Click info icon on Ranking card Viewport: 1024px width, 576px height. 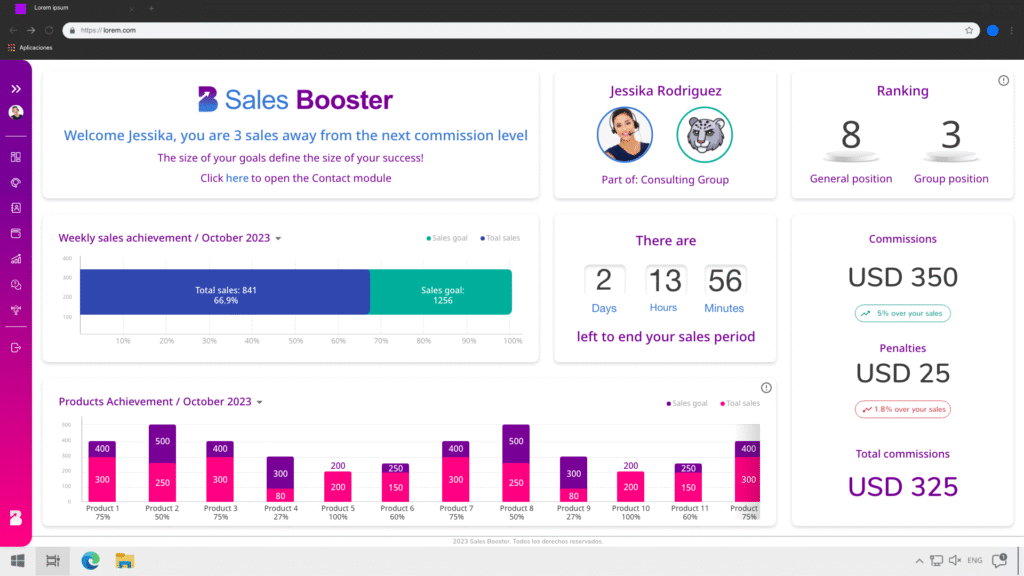(x=1003, y=81)
